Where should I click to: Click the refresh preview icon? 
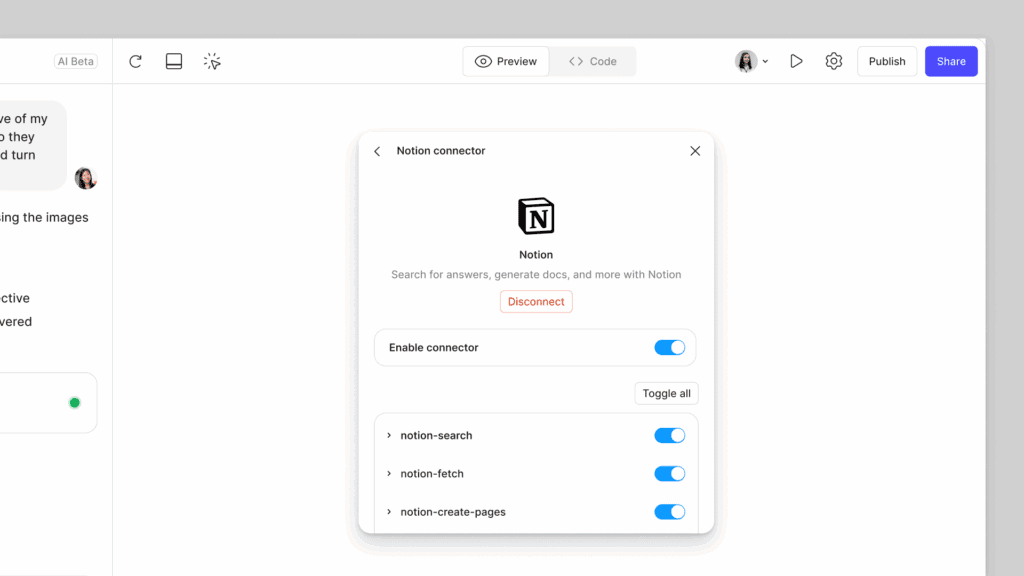(135, 61)
